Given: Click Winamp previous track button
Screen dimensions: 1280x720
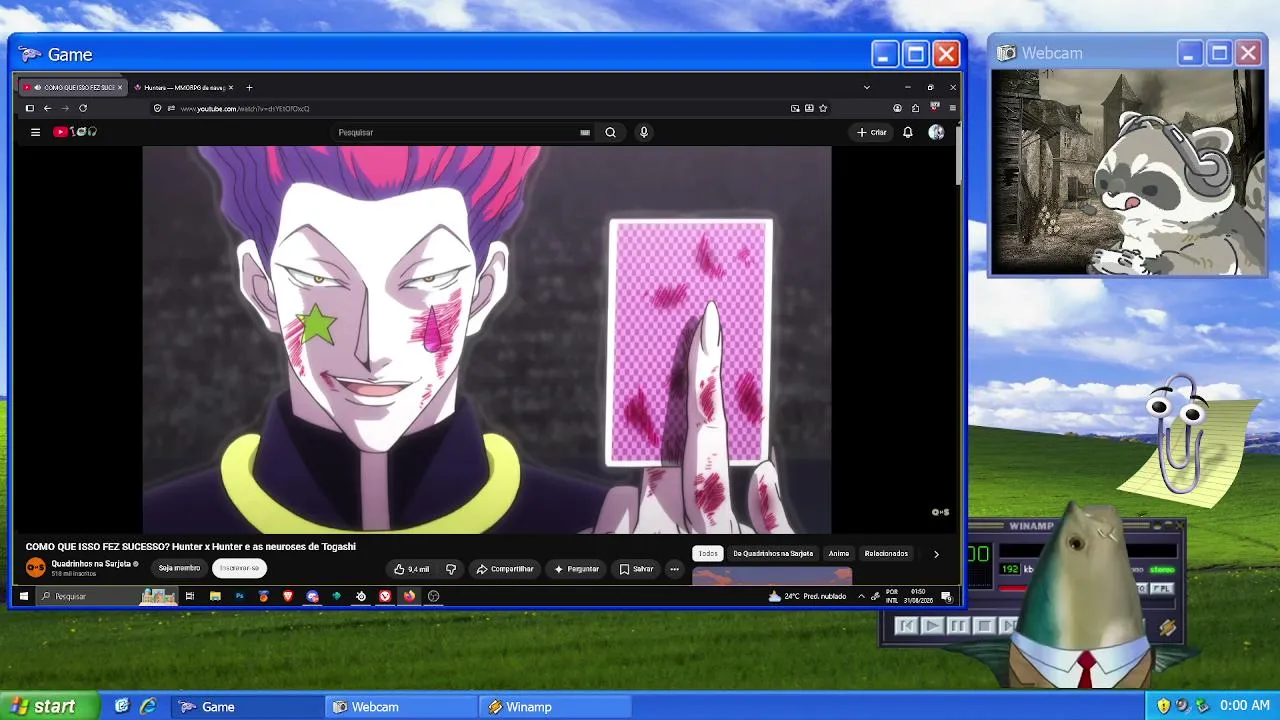Looking at the screenshot, I should tap(906, 626).
